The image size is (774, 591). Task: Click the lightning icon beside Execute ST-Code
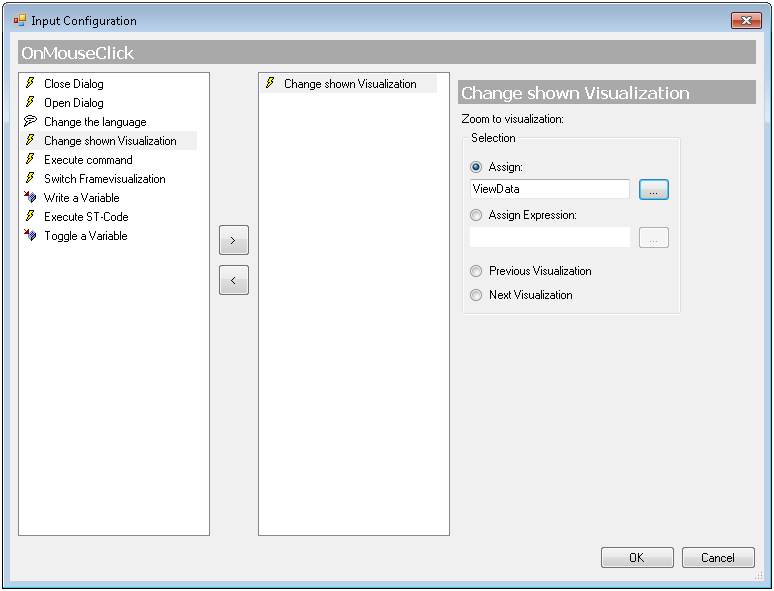click(x=30, y=216)
